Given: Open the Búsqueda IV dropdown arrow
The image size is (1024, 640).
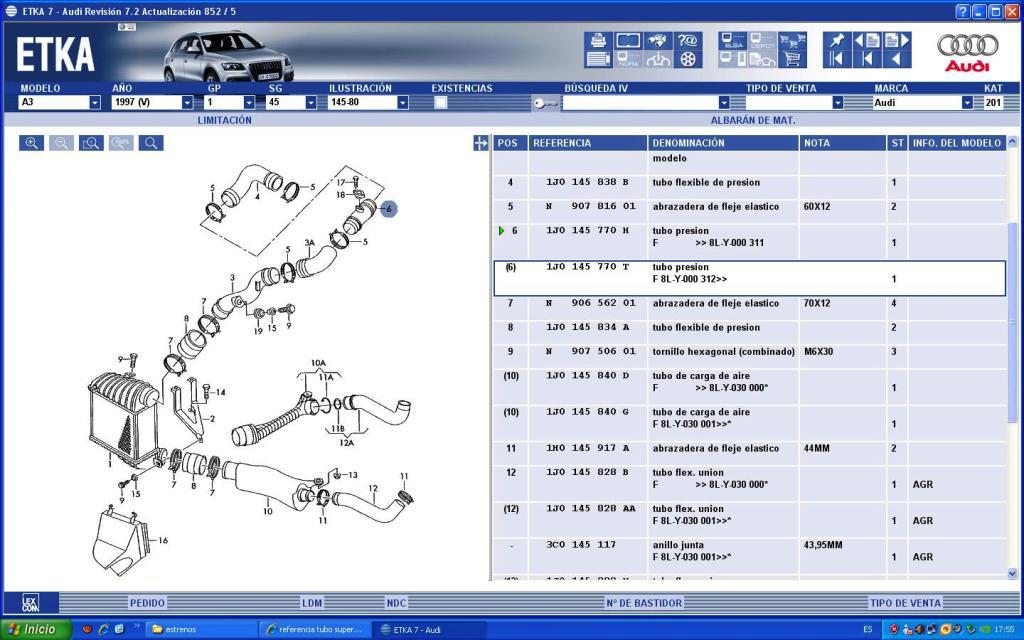Looking at the screenshot, I should [x=724, y=103].
